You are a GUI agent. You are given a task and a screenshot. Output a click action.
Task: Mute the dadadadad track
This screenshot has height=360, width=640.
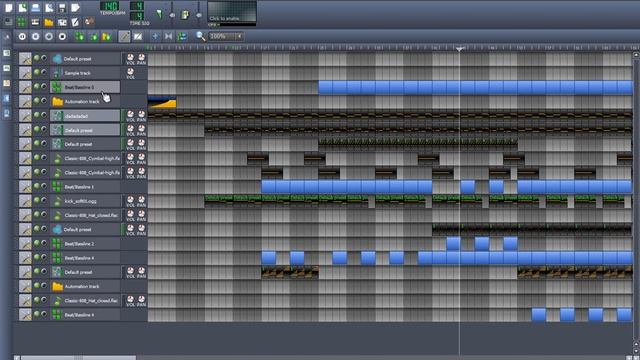point(37,115)
